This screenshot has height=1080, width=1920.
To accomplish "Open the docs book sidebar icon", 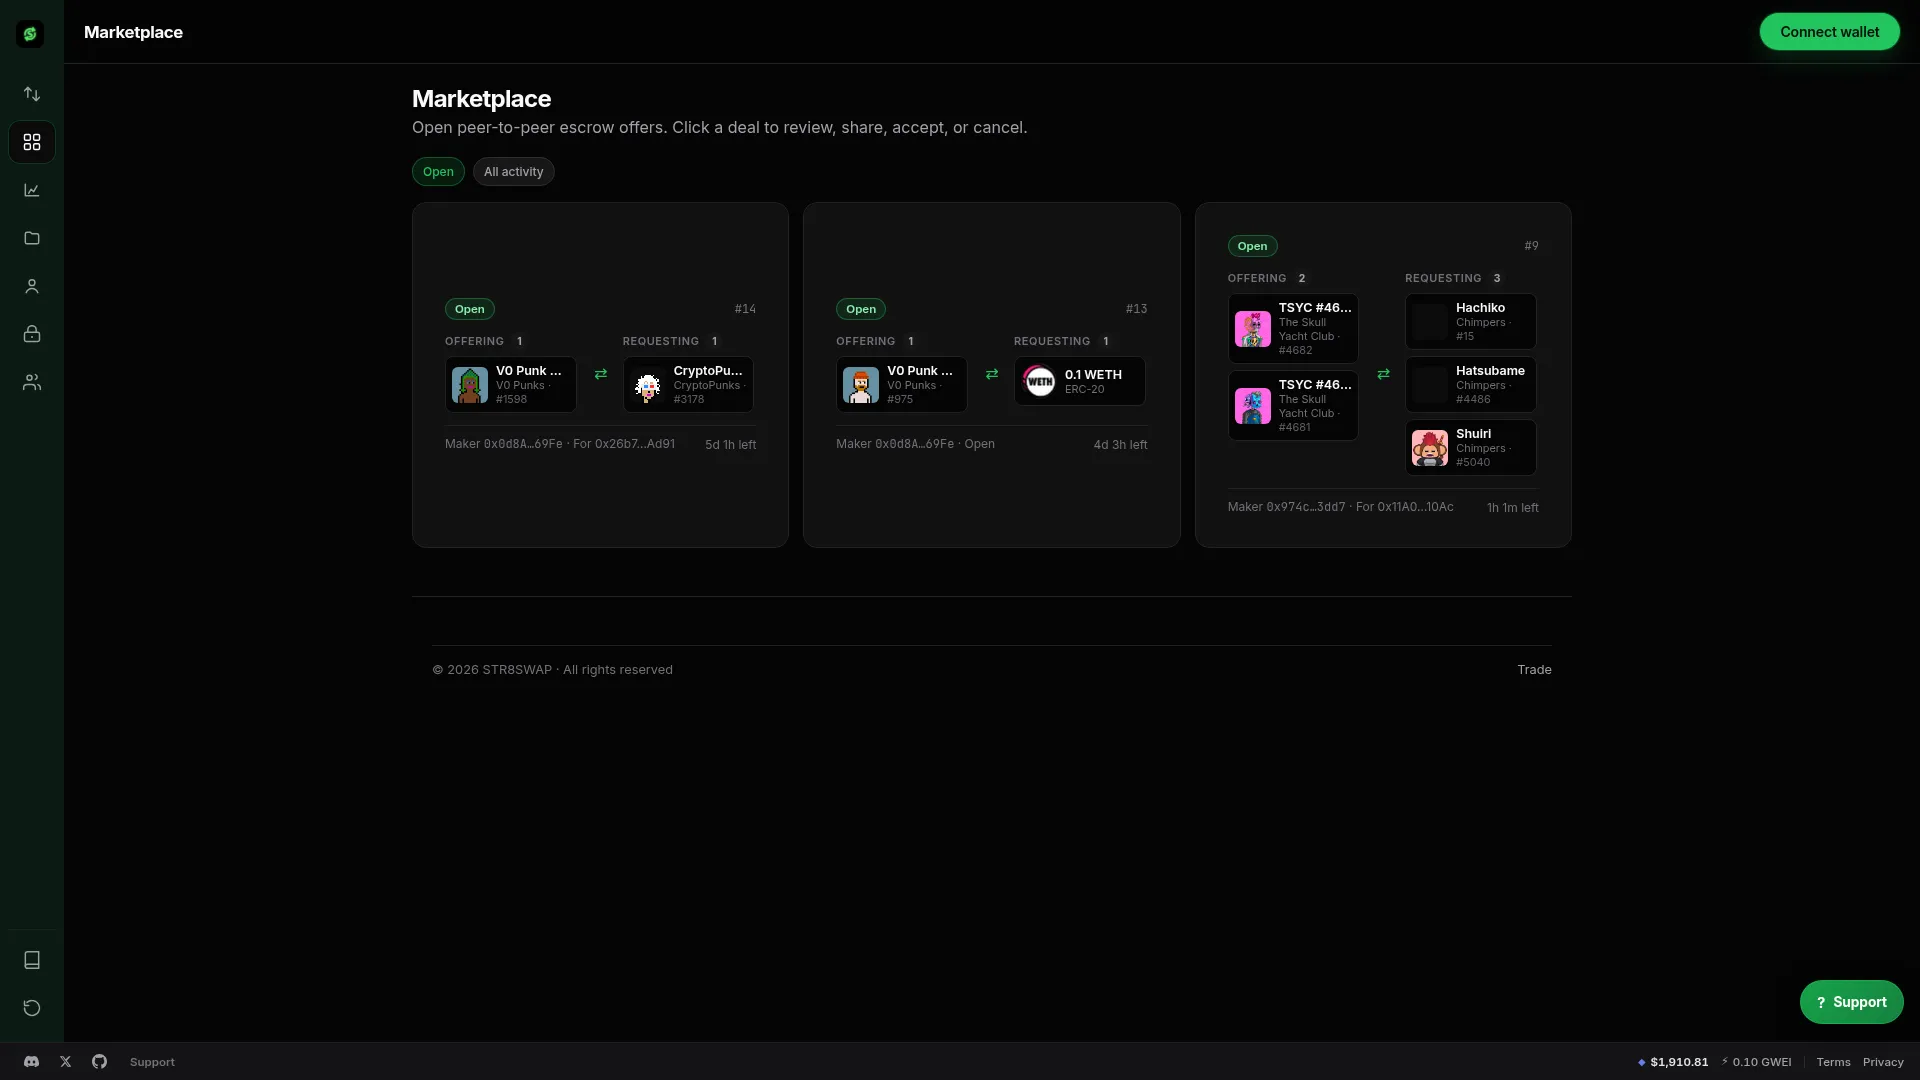I will pyautogui.click(x=32, y=960).
